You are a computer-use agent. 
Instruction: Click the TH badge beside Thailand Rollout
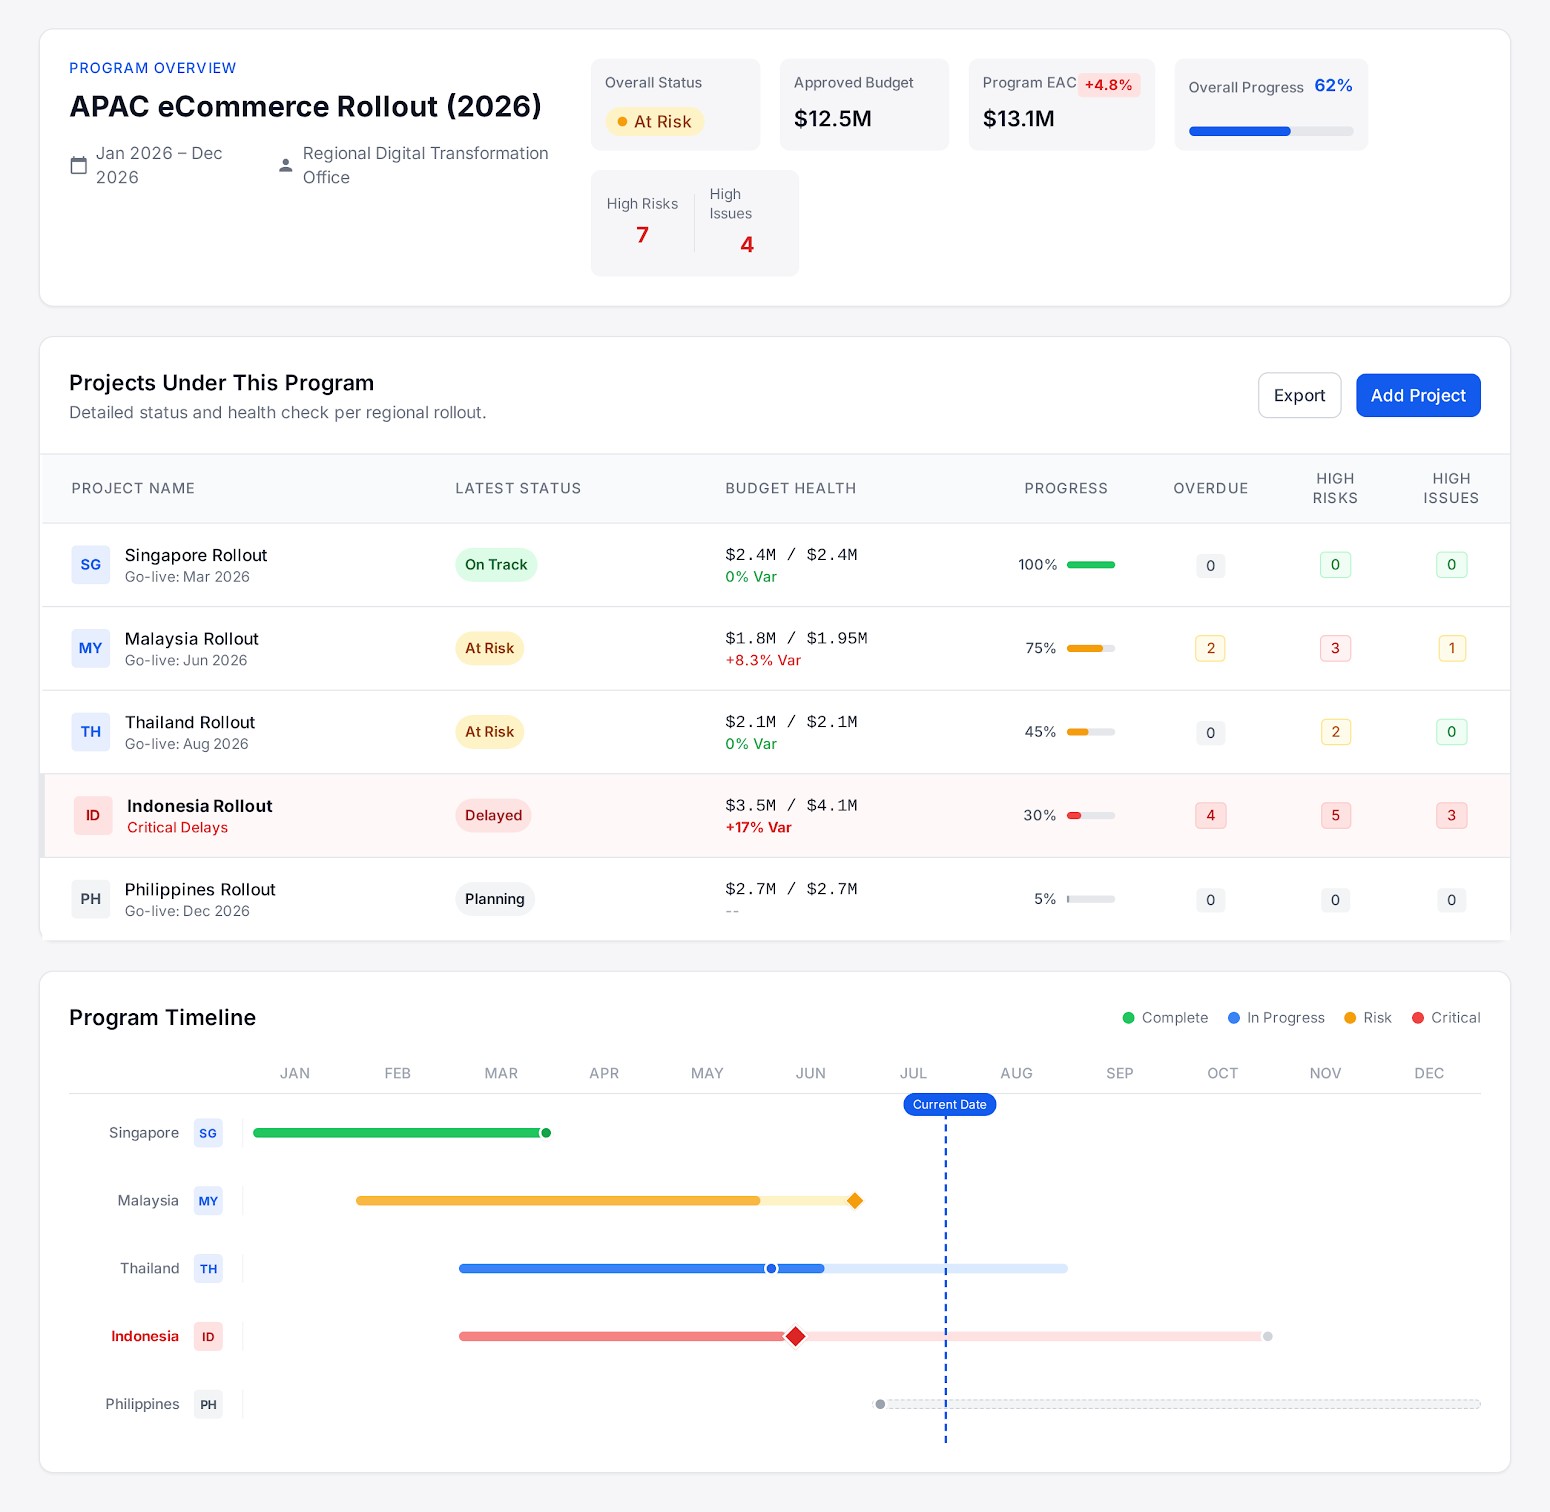click(90, 731)
